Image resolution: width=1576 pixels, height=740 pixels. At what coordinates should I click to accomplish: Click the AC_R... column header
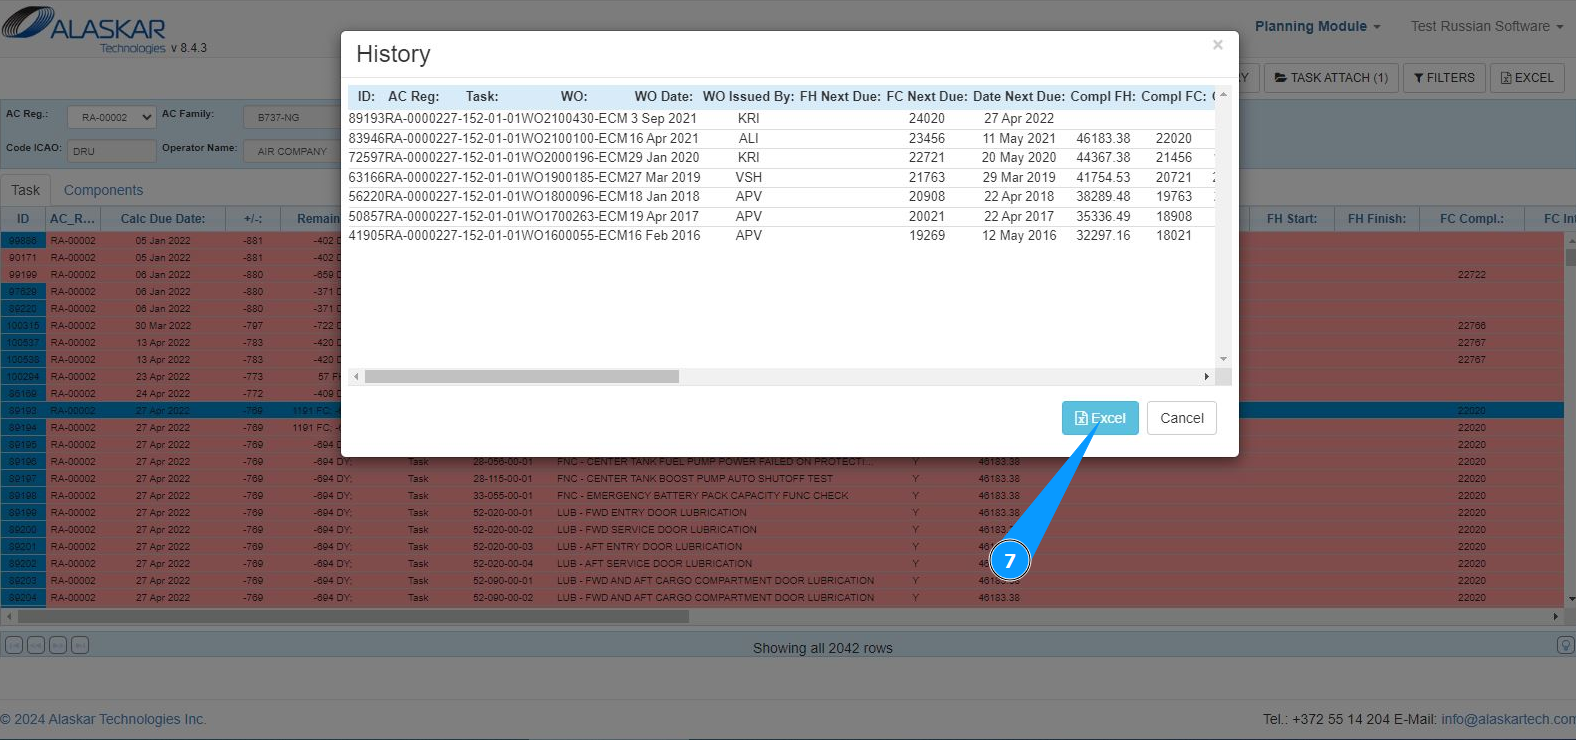73,219
